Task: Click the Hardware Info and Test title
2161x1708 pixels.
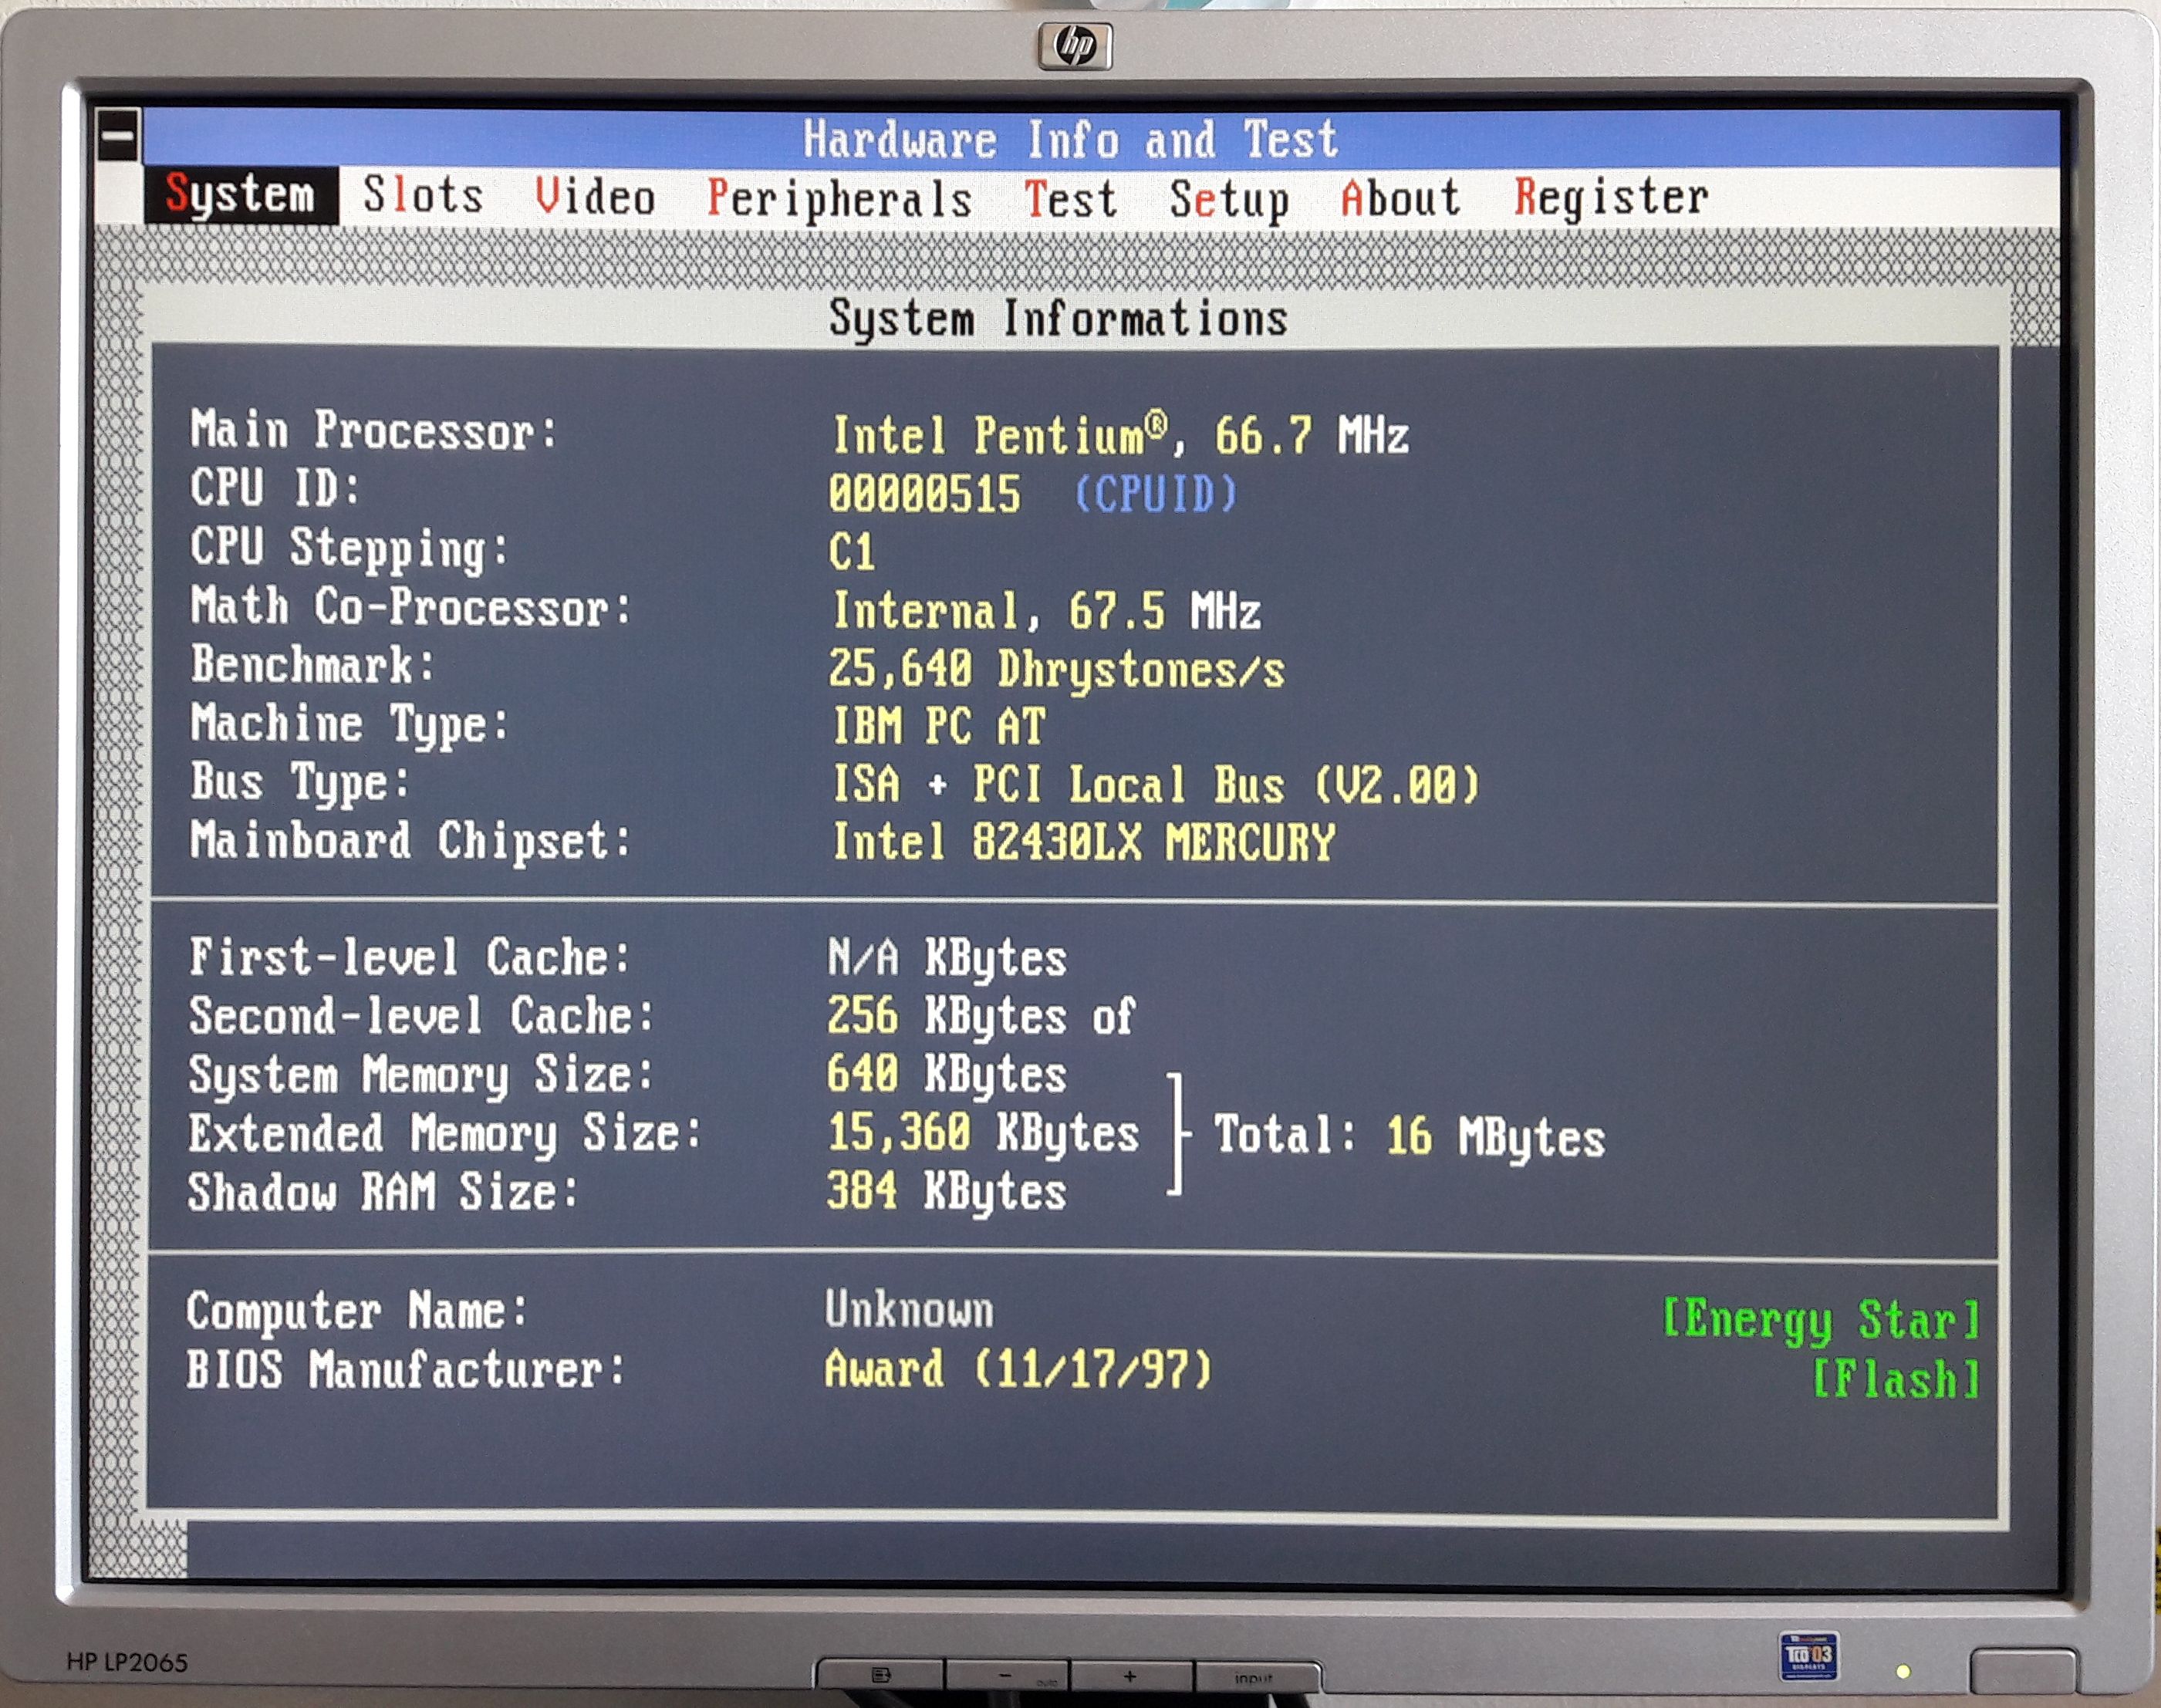Action: [x=1070, y=139]
